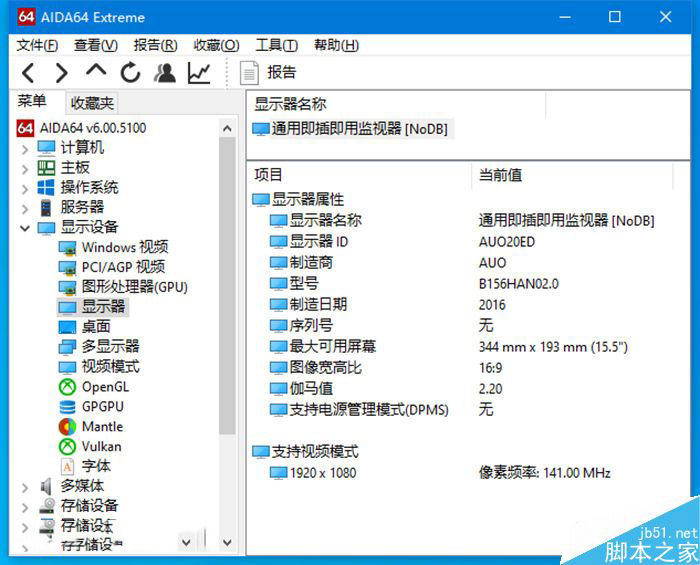Open the 报告(R) menu
This screenshot has width=700, height=565.
tap(155, 45)
